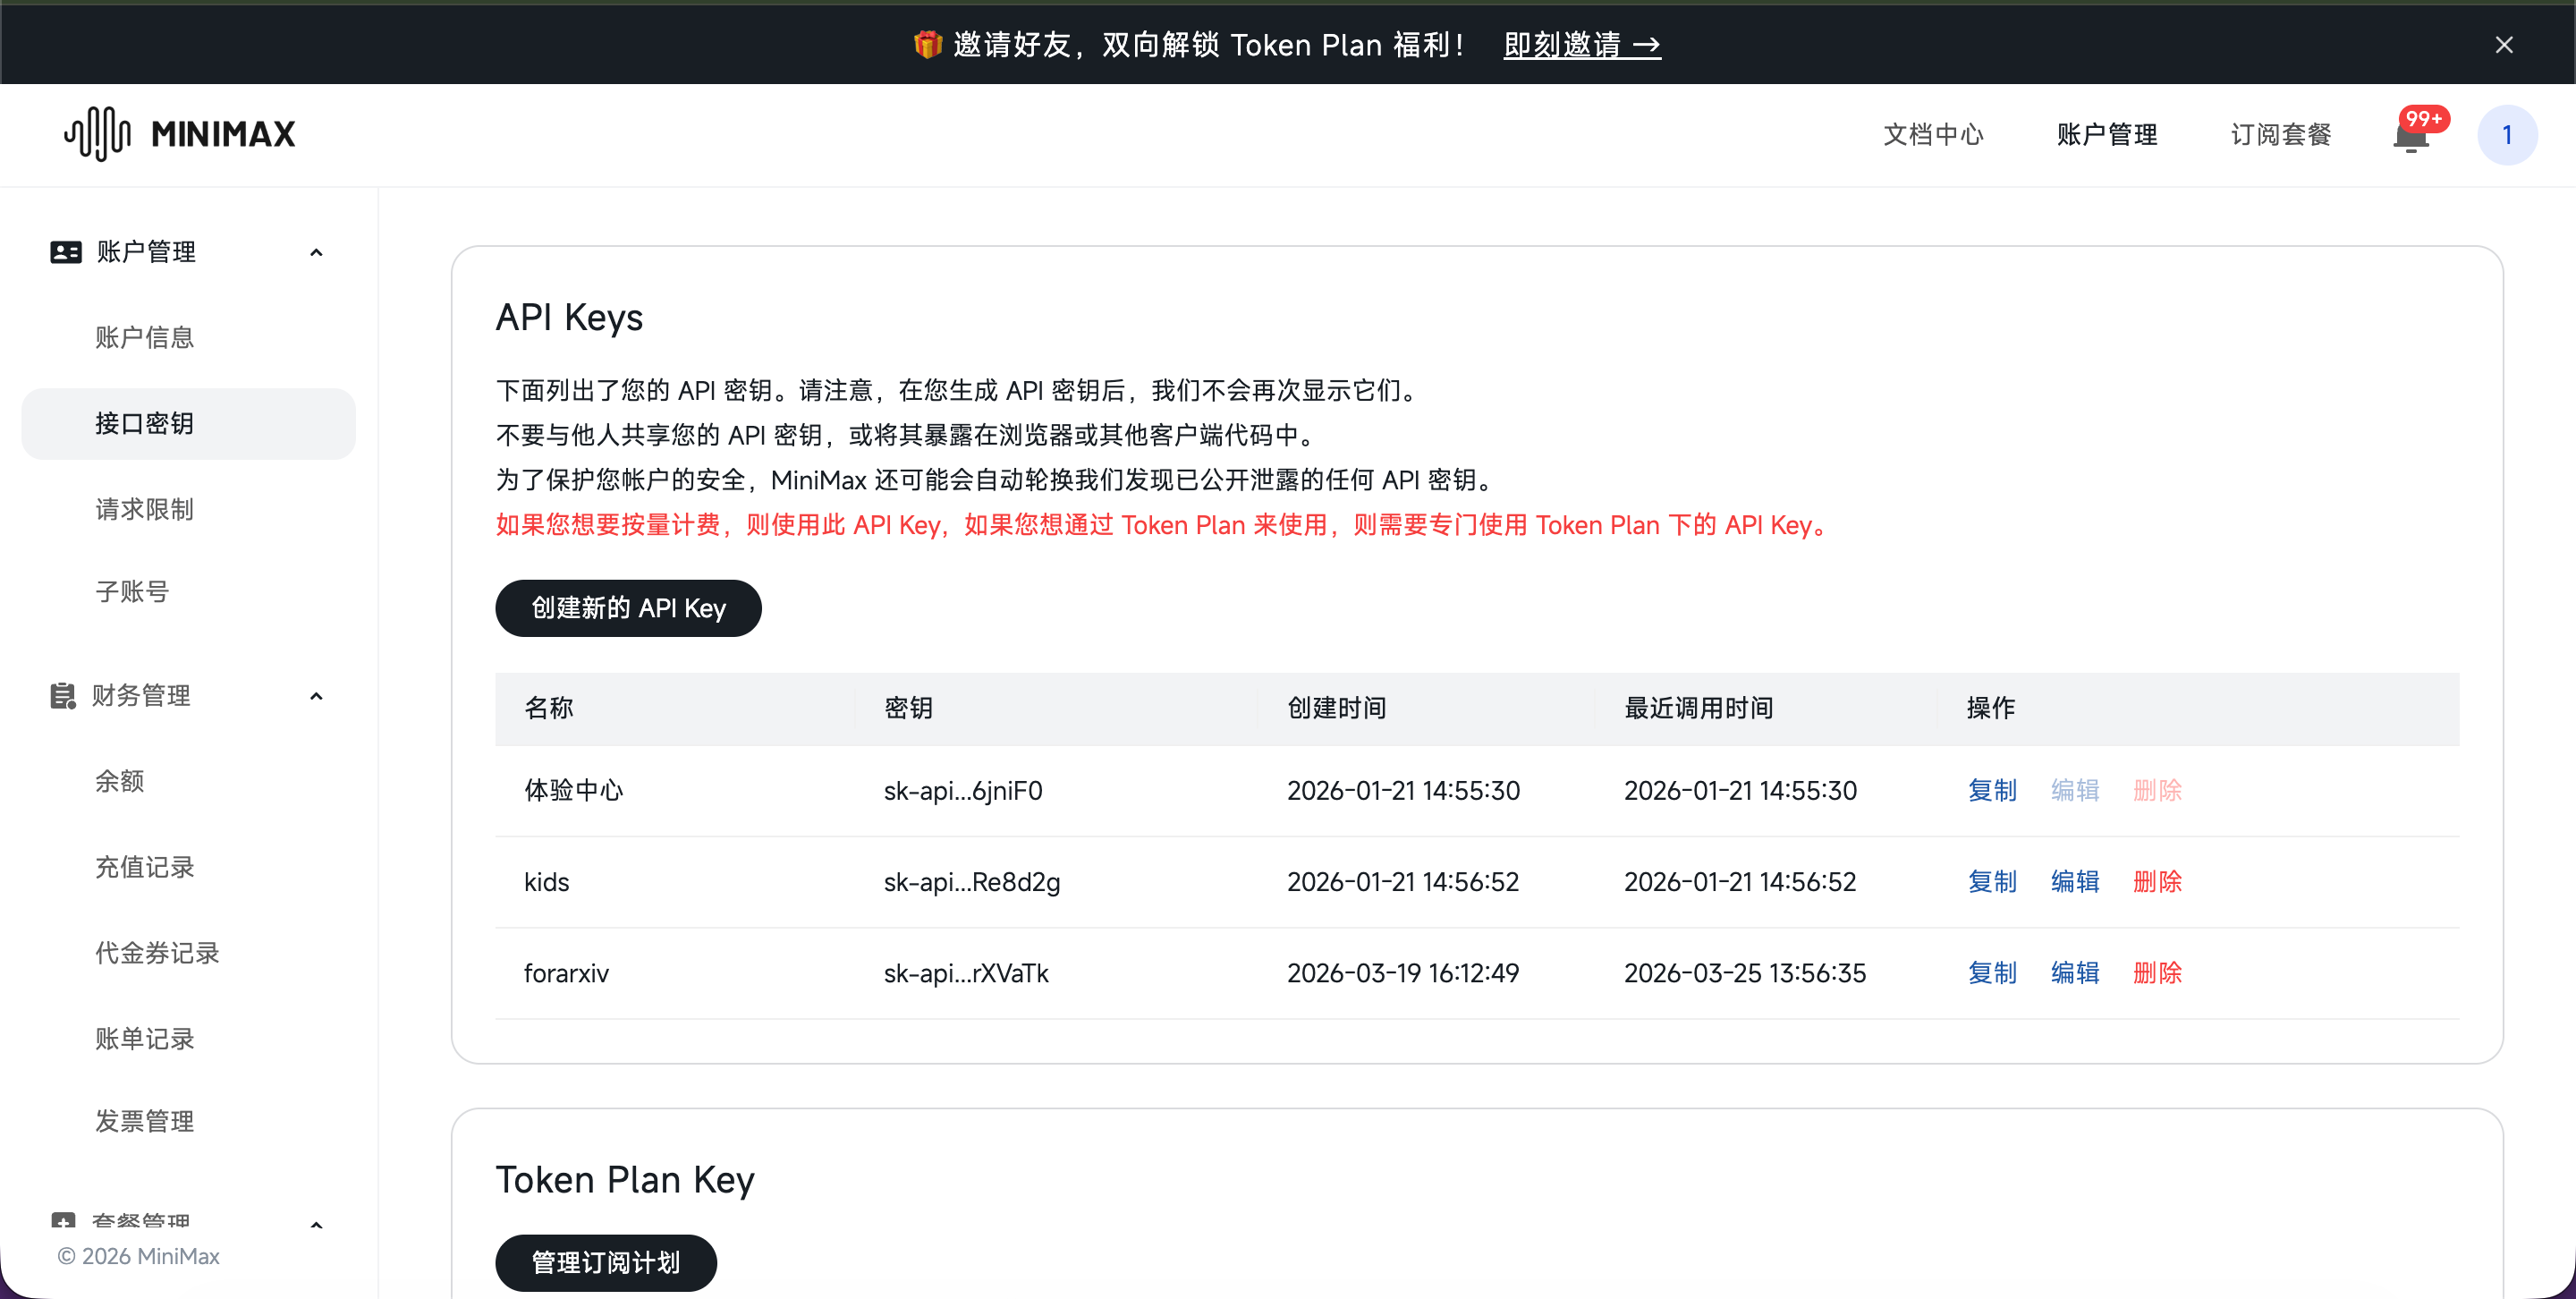Delete the kids API key
This screenshot has width=2576, height=1299.
(2157, 882)
